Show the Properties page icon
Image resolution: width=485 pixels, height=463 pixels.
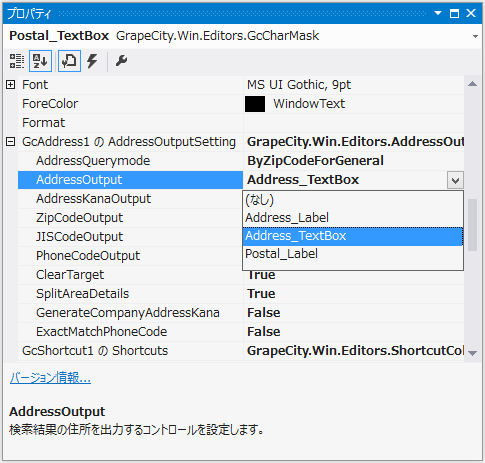pyautogui.click(x=69, y=61)
